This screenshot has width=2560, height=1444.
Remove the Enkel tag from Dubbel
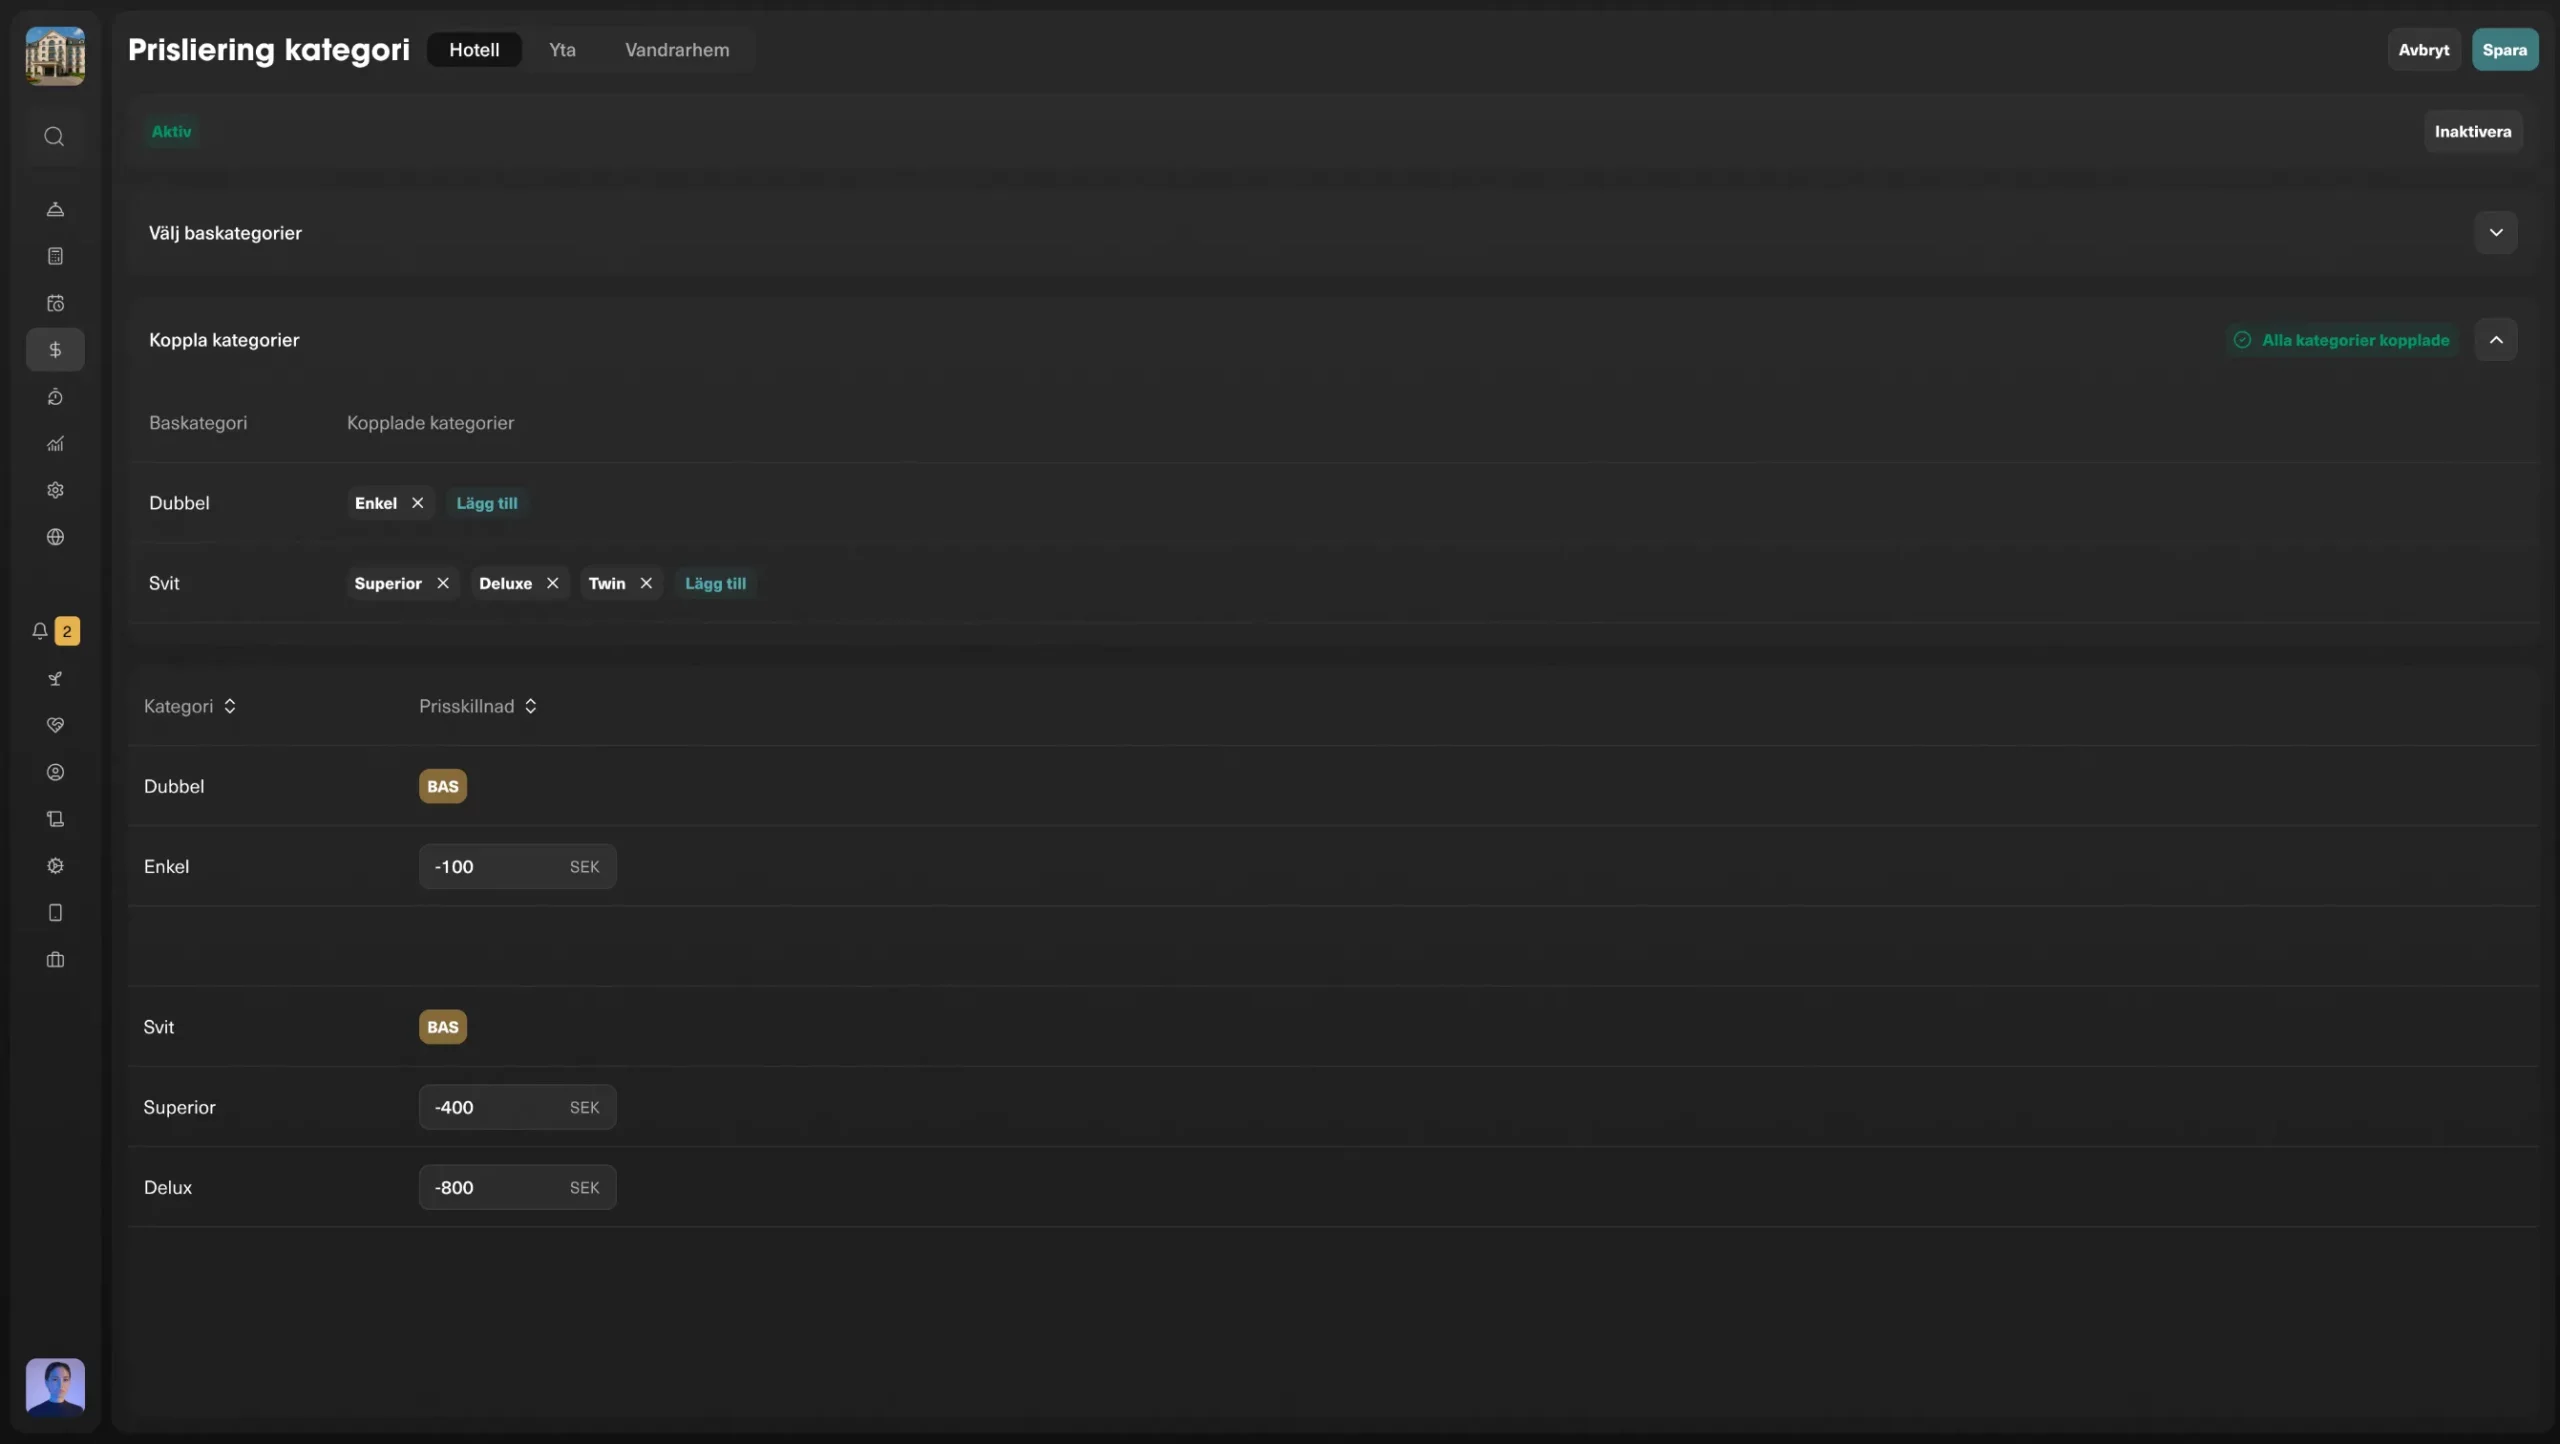[418, 503]
